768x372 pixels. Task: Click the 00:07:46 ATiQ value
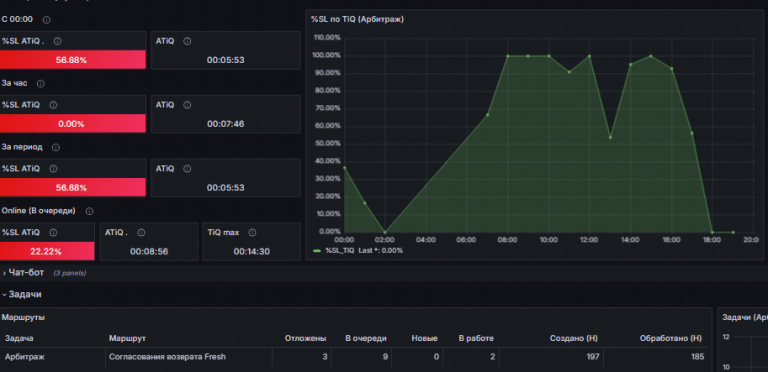[x=225, y=124]
